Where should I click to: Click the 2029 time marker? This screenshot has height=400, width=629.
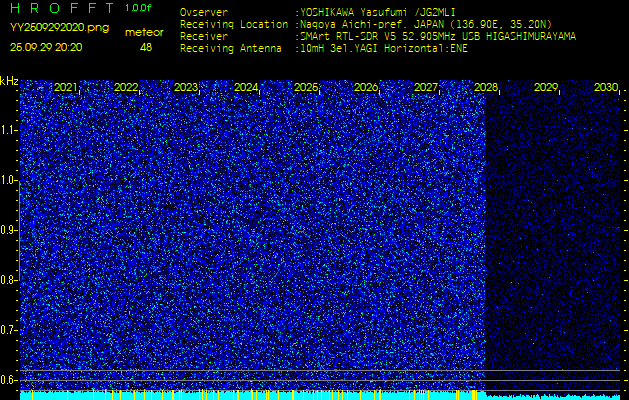click(x=546, y=87)
